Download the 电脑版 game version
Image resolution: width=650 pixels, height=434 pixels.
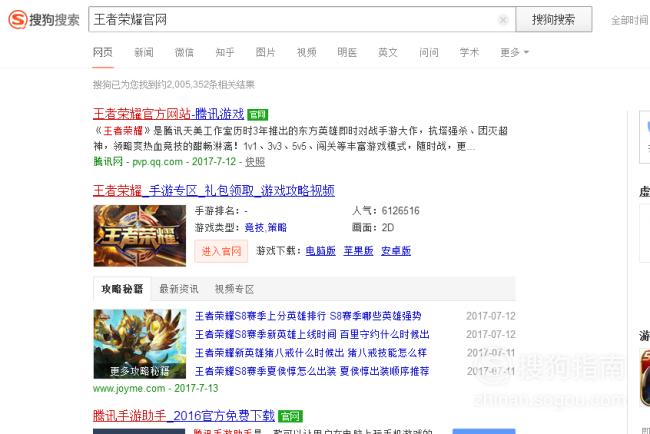tap(320, 251)
